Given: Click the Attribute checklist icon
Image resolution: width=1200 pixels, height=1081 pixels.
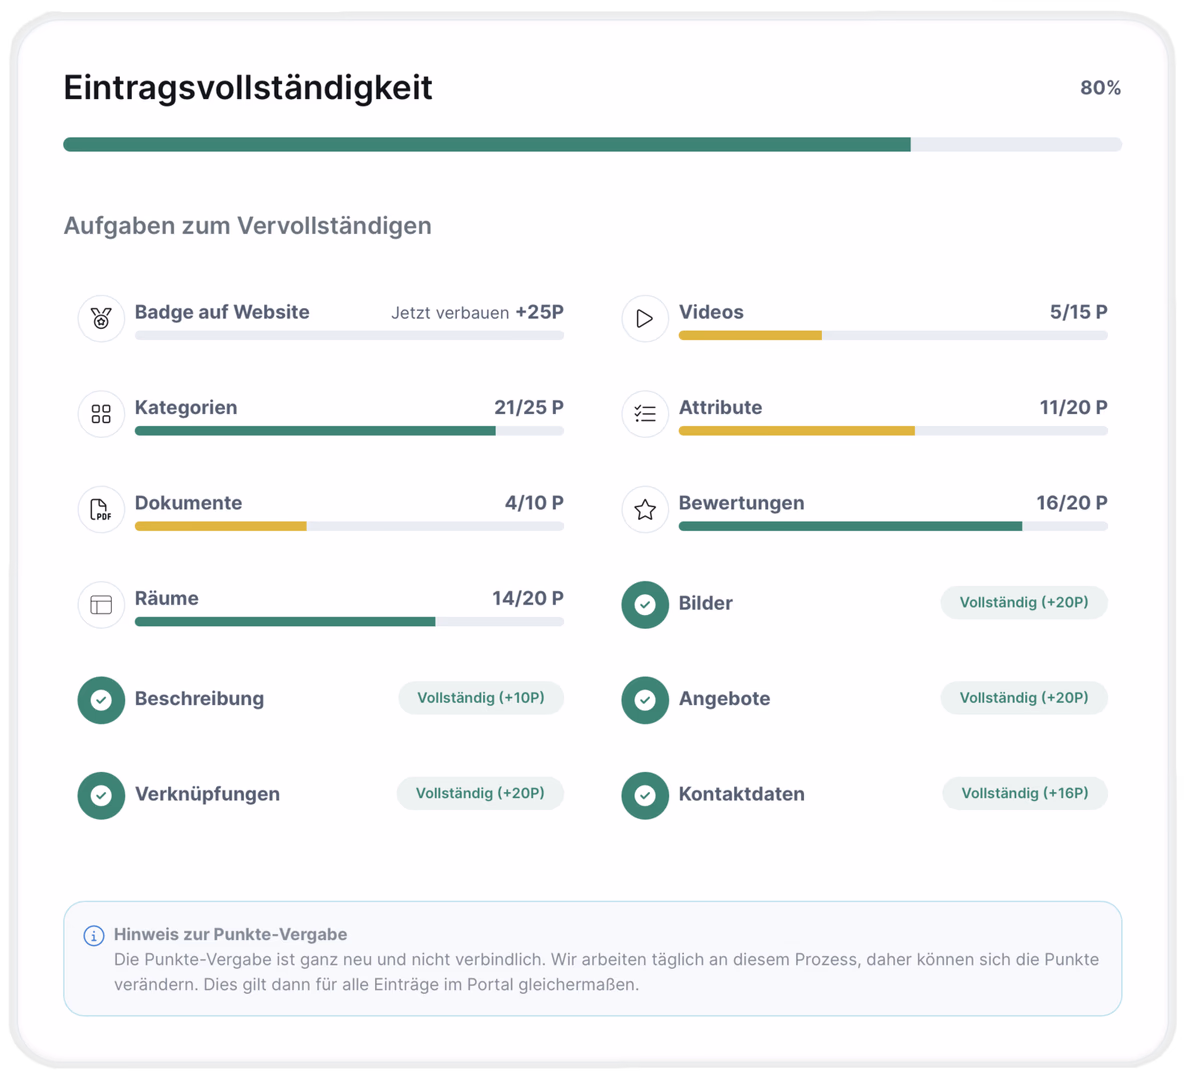Looking at the screenshot, I should click(x=645, y=414).
